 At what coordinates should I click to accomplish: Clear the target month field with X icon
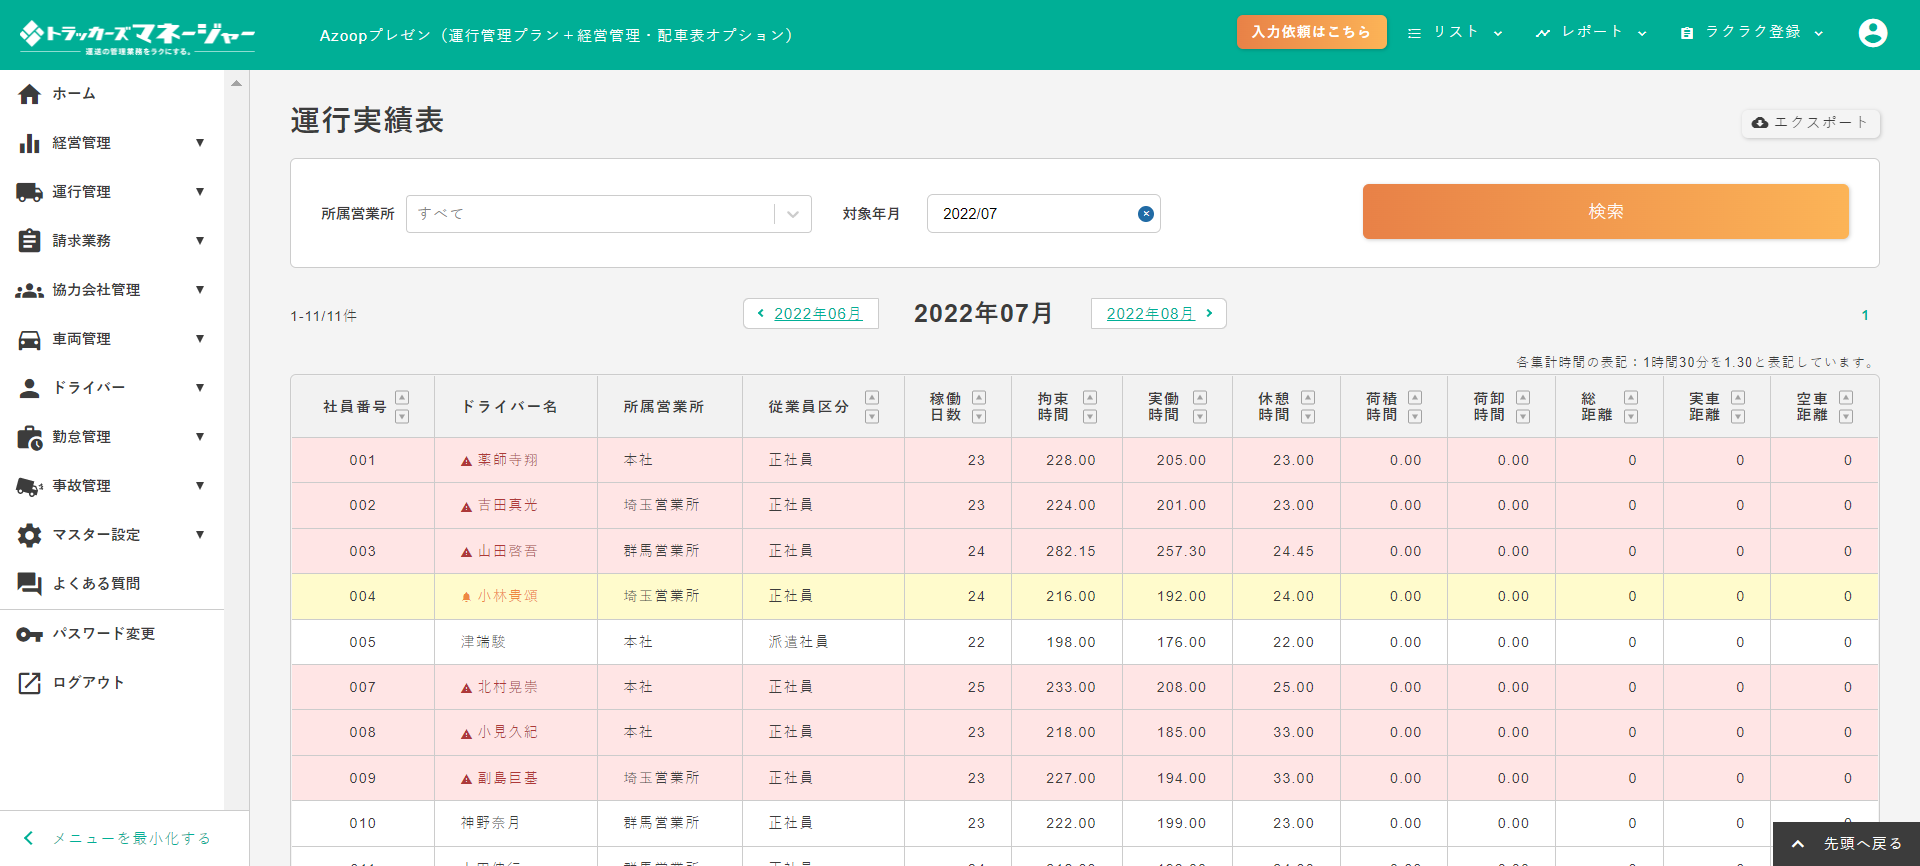tap(1146, 214)
